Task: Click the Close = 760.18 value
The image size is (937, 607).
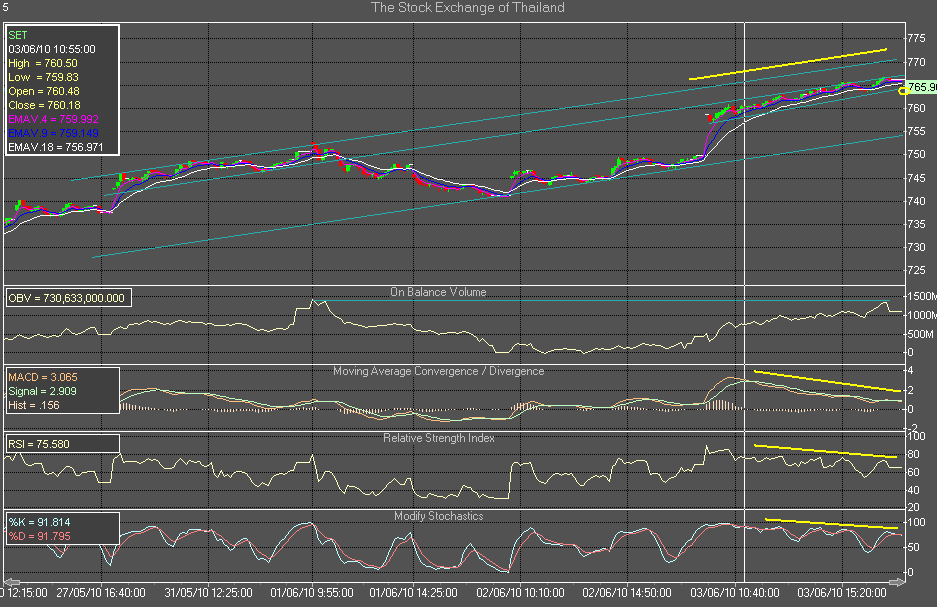Action: pos(44,105)
